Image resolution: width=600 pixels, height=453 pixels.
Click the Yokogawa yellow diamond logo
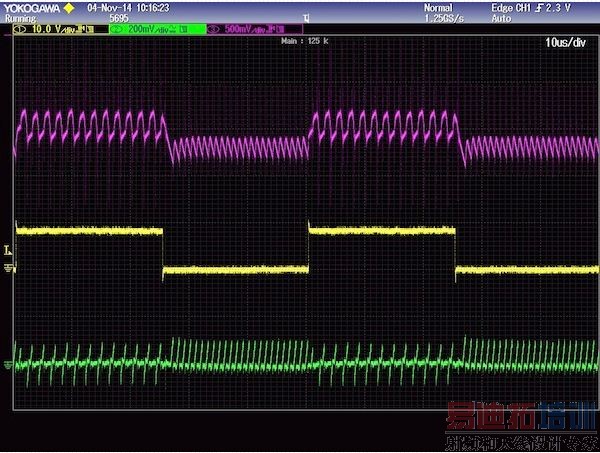(69, 8)
